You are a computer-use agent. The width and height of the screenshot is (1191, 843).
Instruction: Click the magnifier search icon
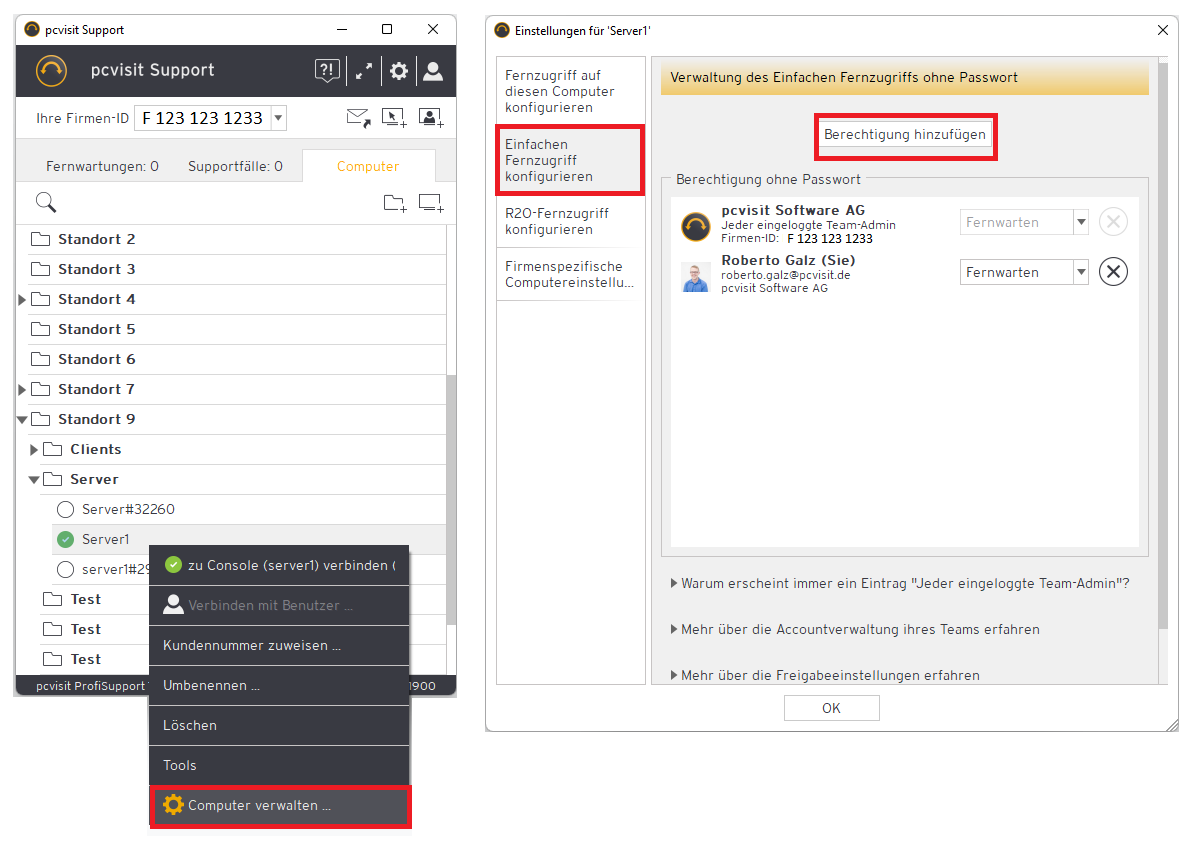pyautogui.click(x=46, y=203)
